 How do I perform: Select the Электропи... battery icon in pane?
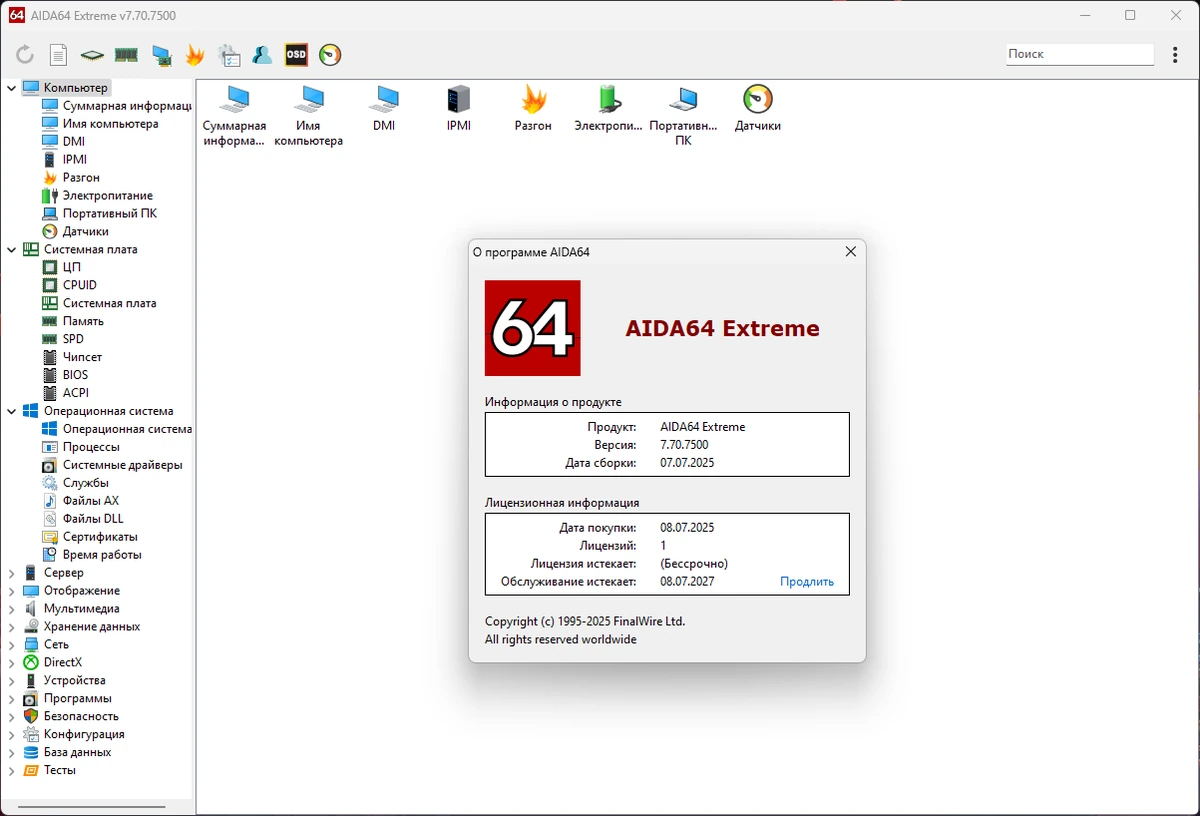(608, 108)
